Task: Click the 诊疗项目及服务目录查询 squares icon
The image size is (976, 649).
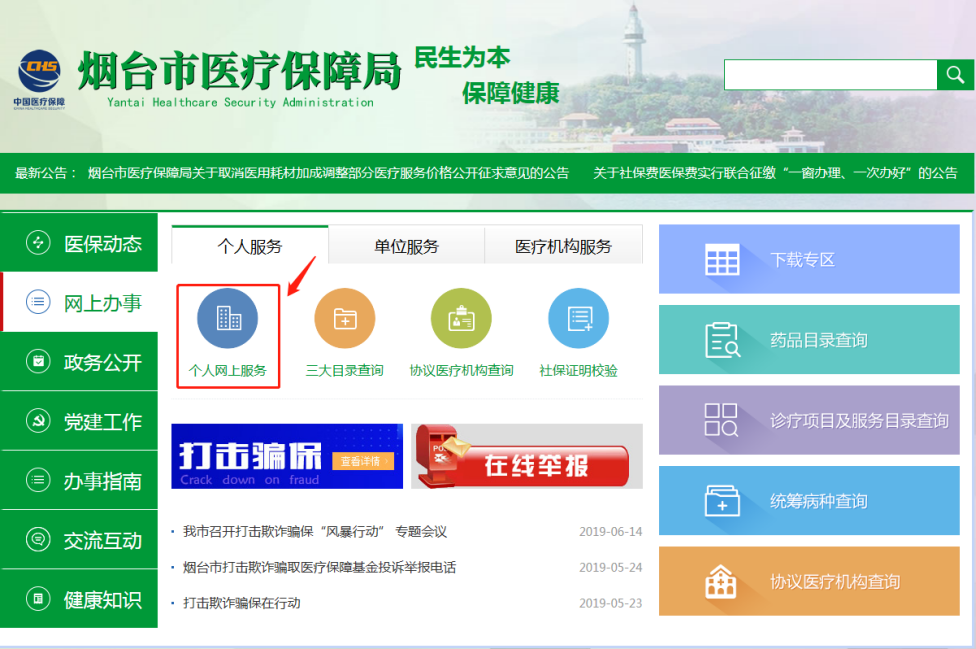Action: (x=721, y=420)
